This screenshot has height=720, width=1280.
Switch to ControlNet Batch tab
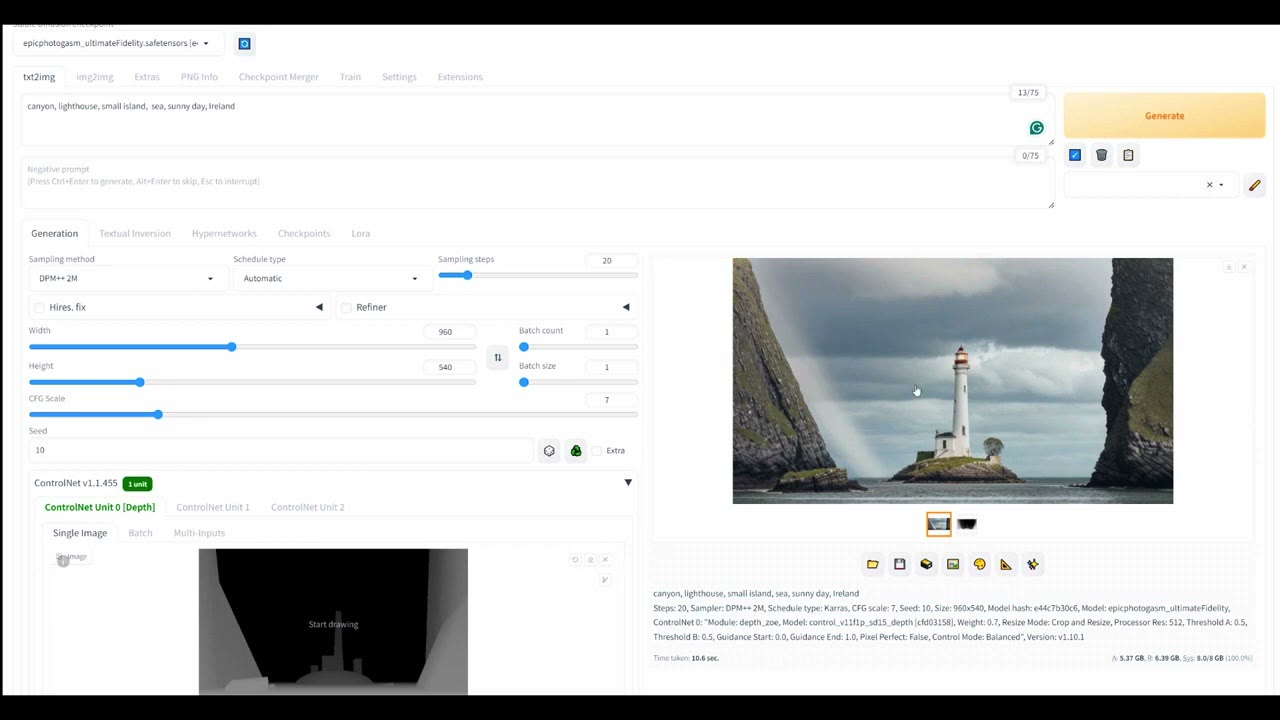point(140,533)
